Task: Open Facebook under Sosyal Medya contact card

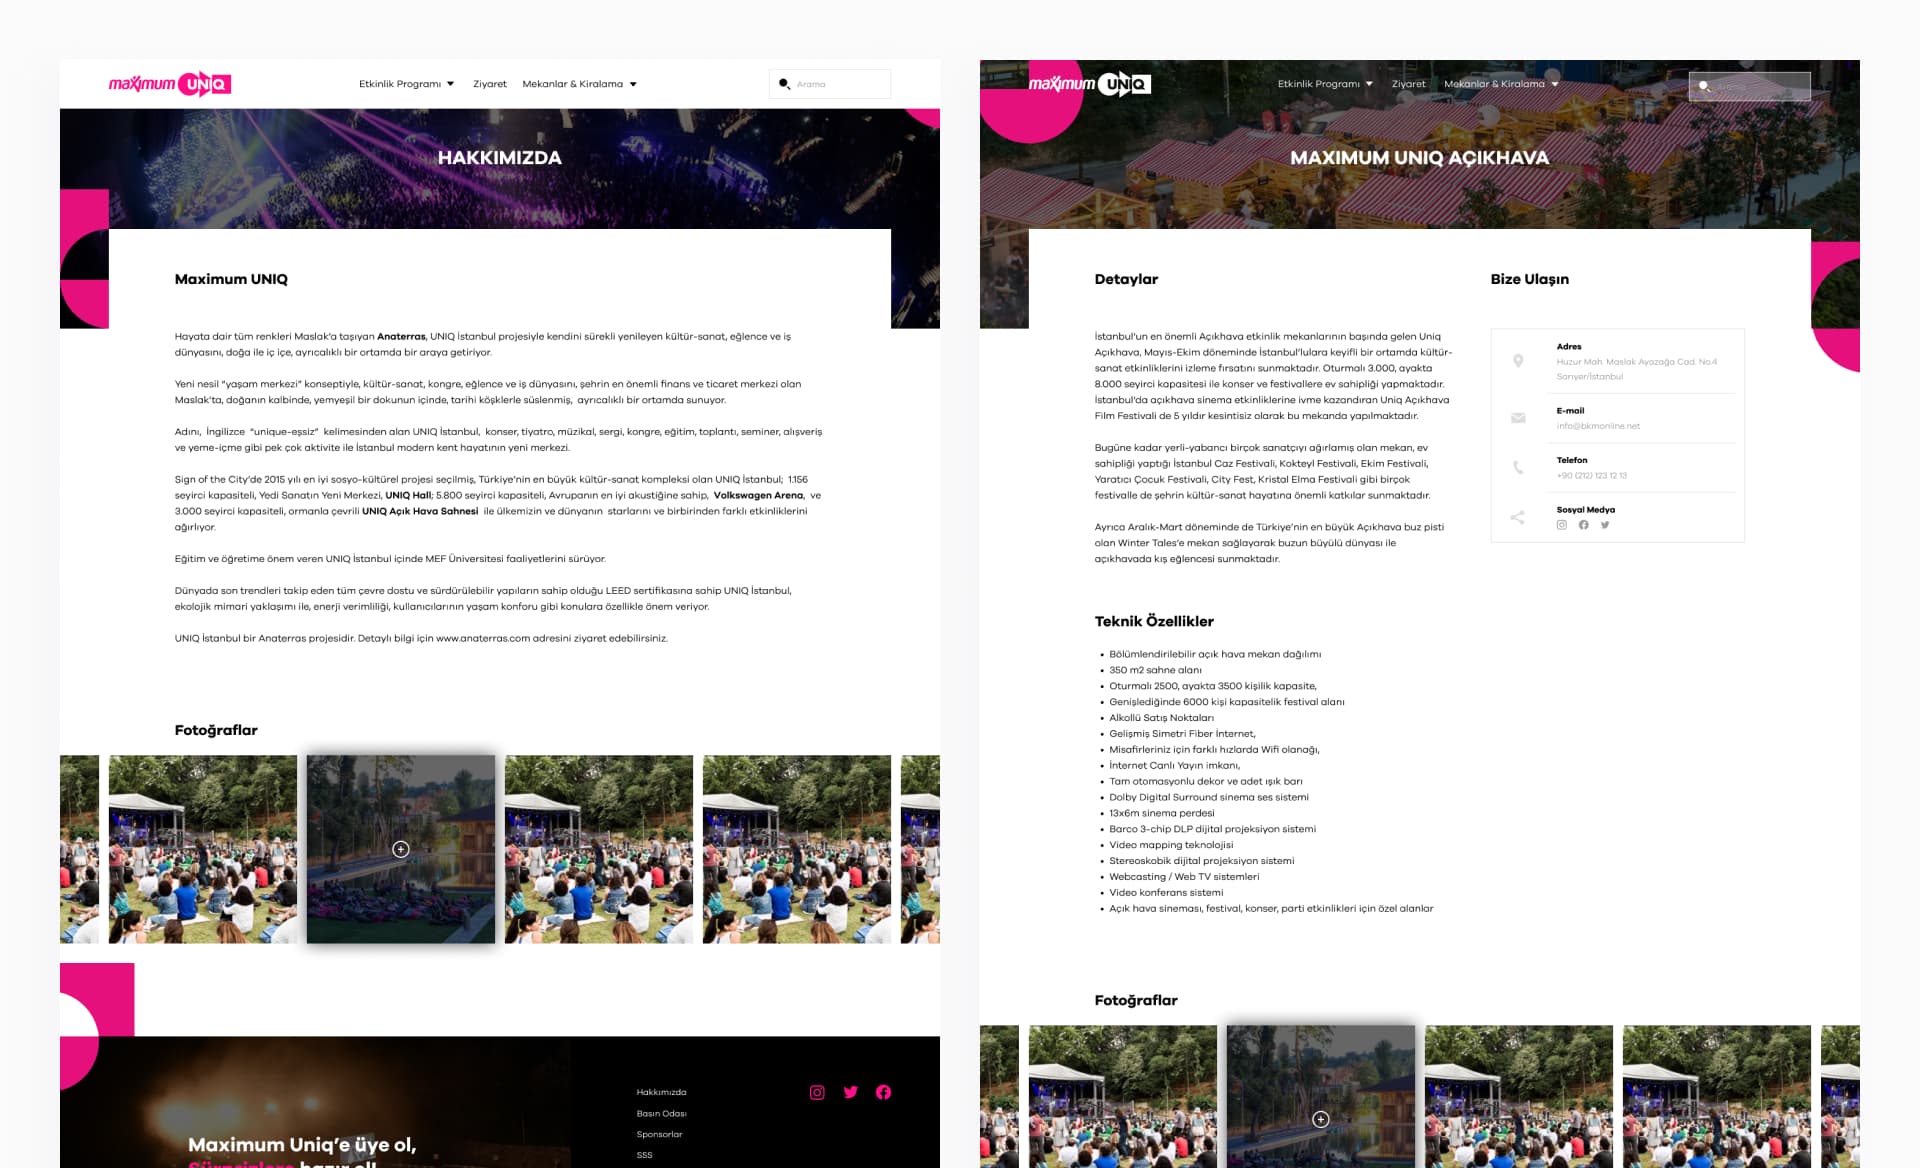Action: pyautogui.click(x=1583, y=525)
